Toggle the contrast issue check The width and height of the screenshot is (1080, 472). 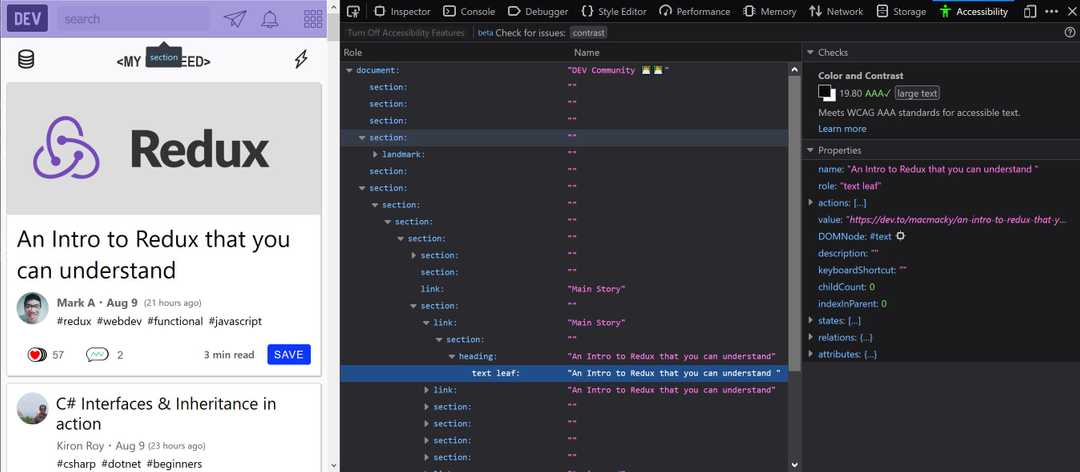[x=588, y=33]
